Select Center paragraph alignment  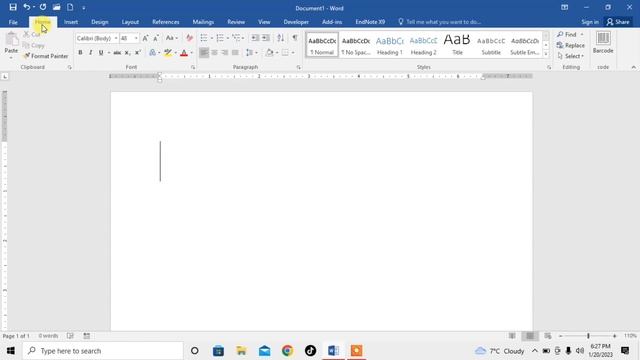(214, 52)
